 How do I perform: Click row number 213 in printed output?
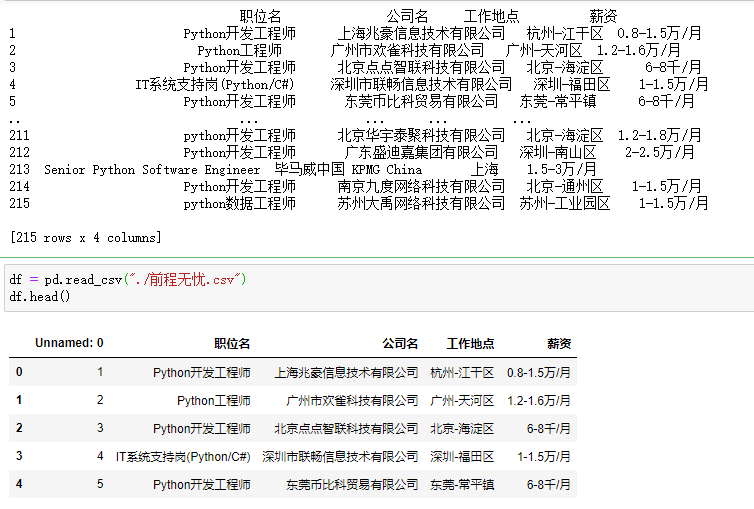tap(19, 169)
